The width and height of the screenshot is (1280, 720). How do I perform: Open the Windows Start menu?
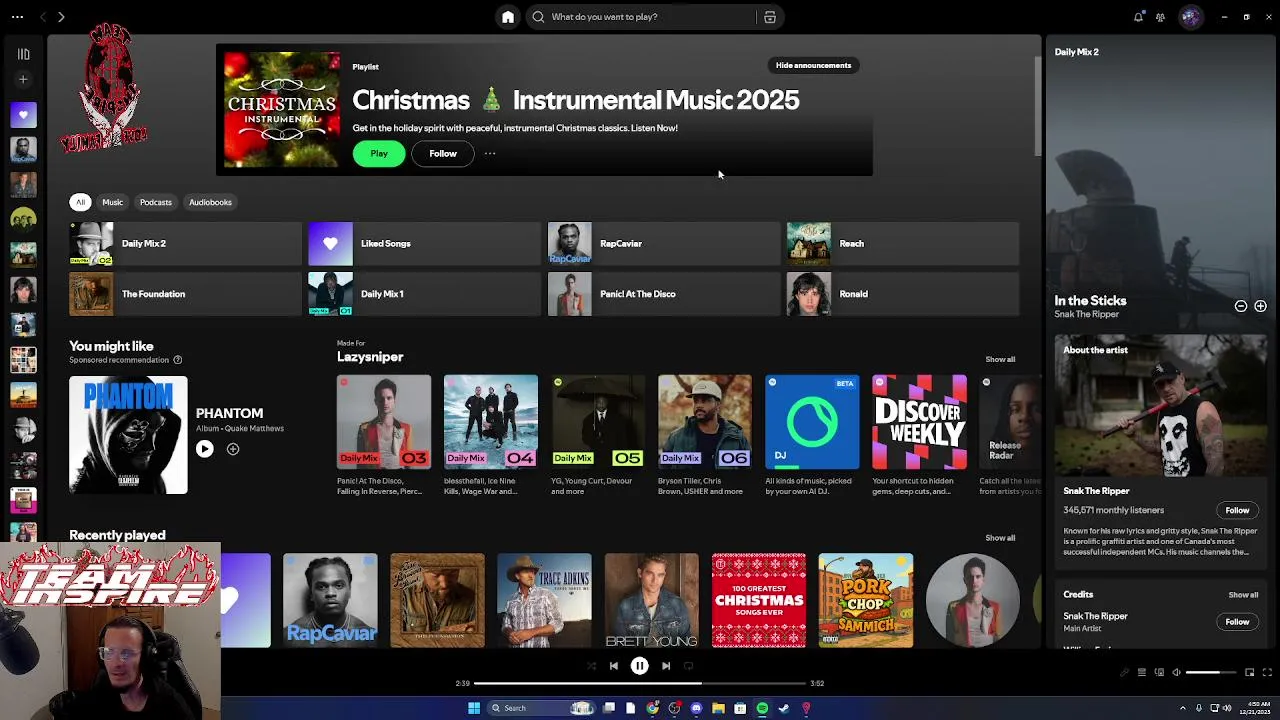click(x=474, y=708)
